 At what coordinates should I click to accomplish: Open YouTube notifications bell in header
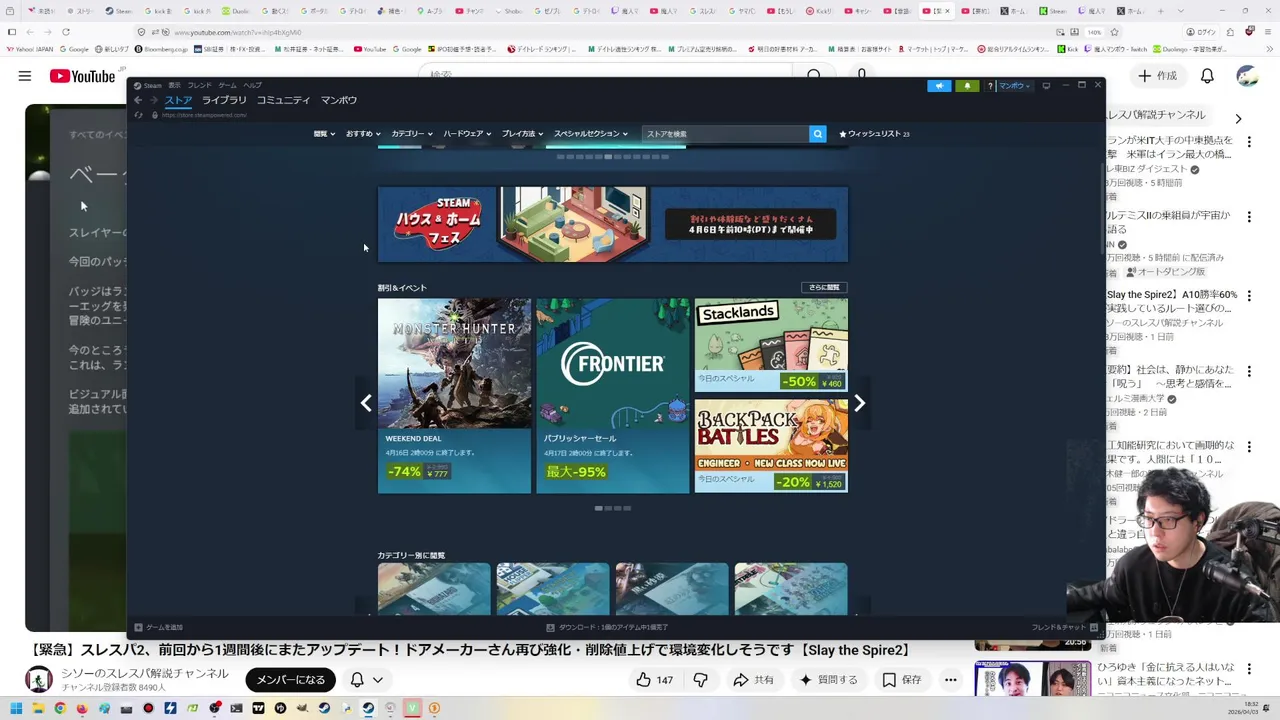pyautogui.click(x=1207, y=76)
